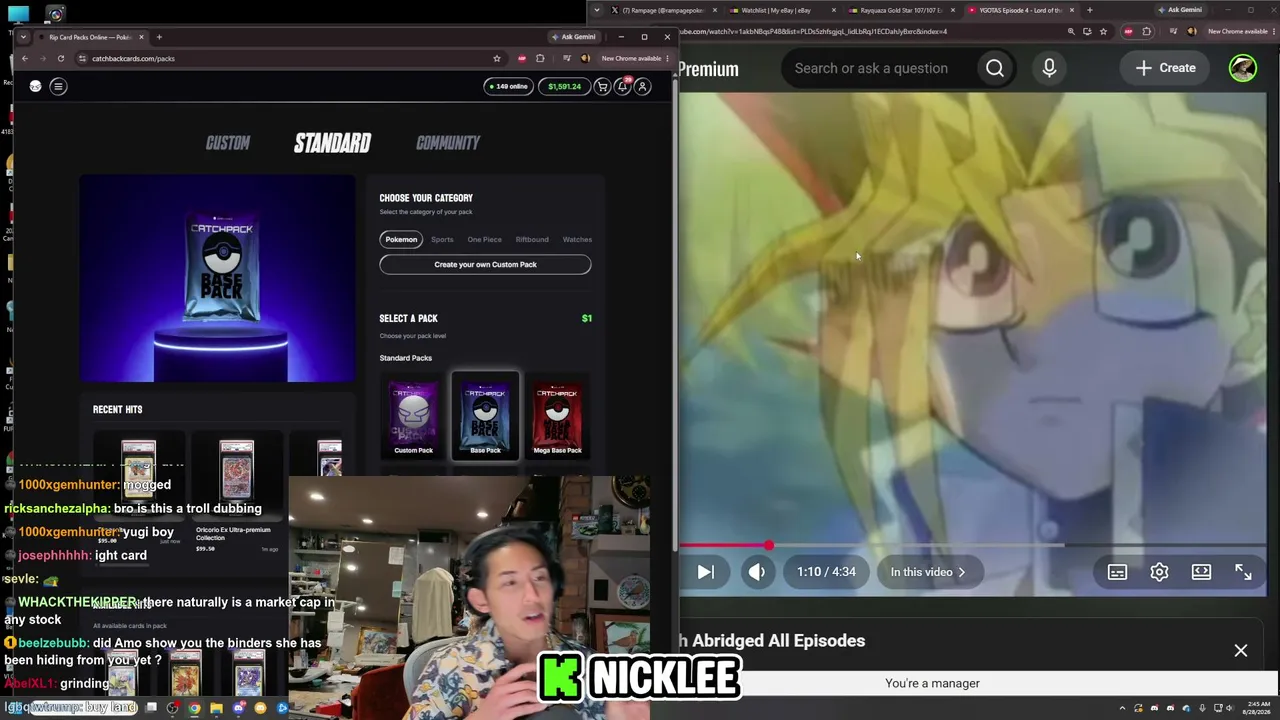Select the Pokemon category

point(401,240)
